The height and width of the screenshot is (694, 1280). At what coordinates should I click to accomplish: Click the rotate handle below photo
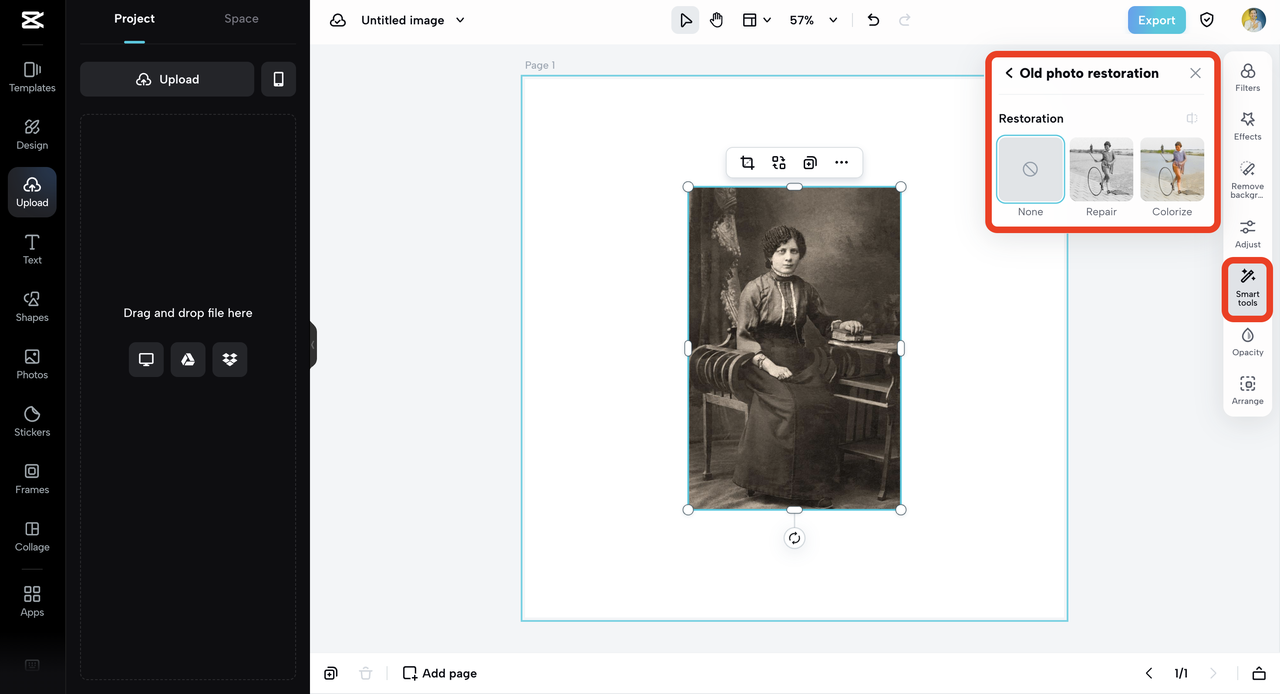pos(794,538)
